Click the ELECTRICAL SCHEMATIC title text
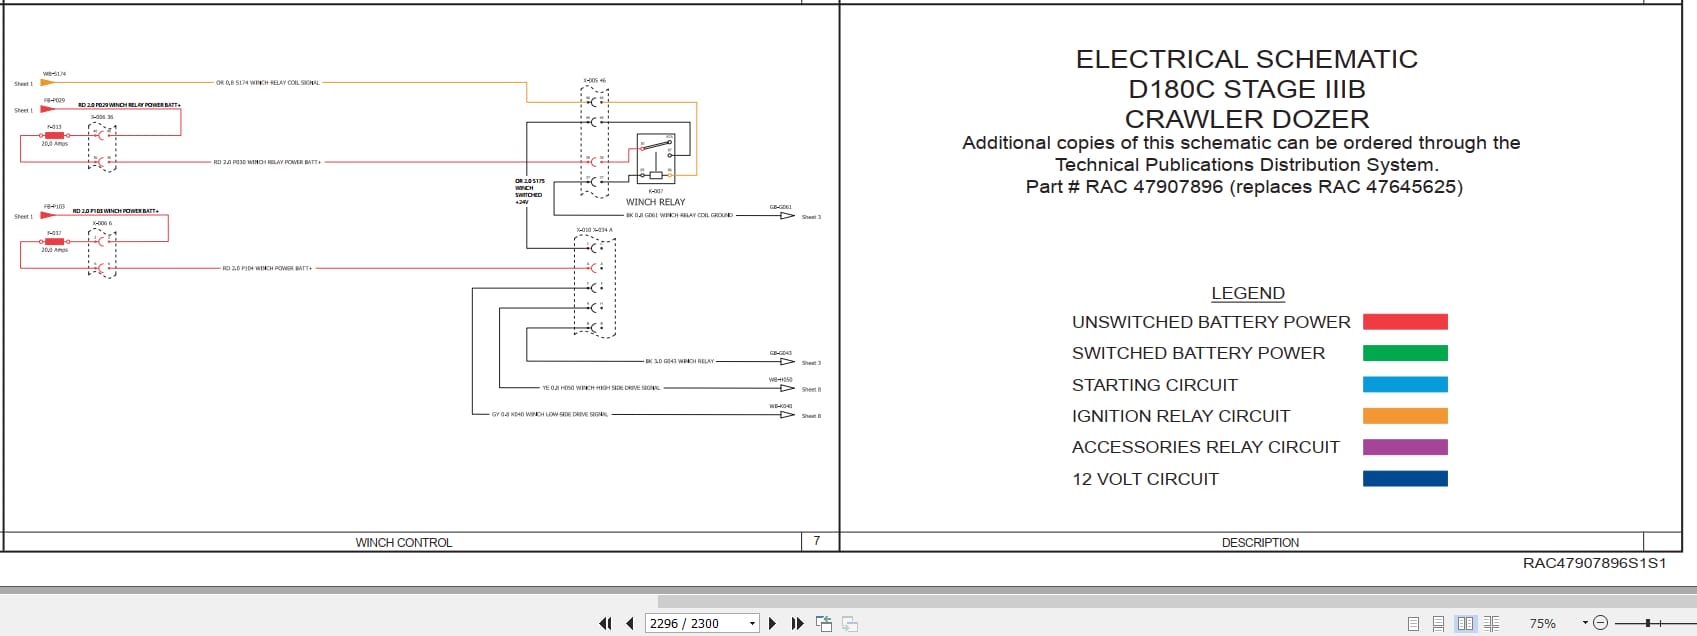The width and height of the screenshot is (1697, 636). click(x=1247, y=59)
